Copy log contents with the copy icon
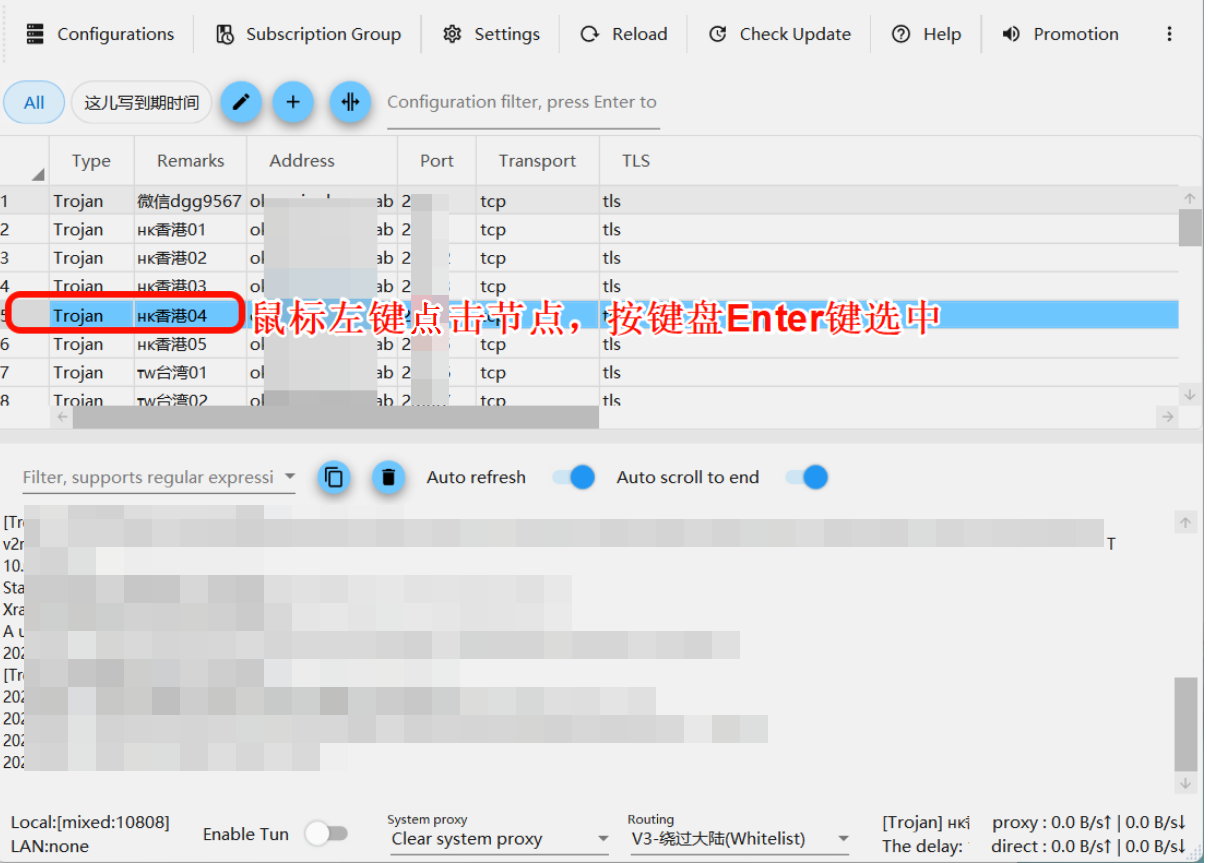The width and height of the screenshot is (1208, 863). point(334,478)
